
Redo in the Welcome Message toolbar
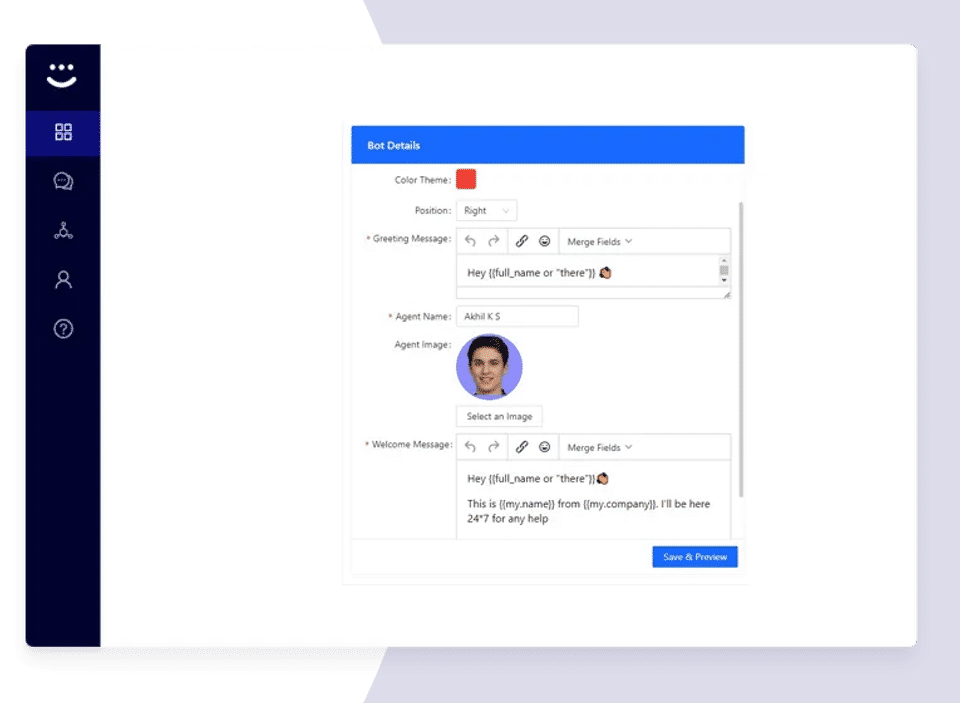pos(493,447)
